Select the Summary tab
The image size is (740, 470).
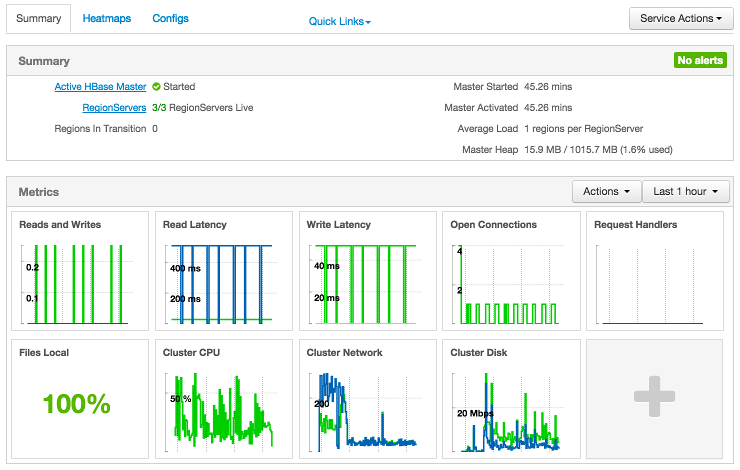[39, 18]
